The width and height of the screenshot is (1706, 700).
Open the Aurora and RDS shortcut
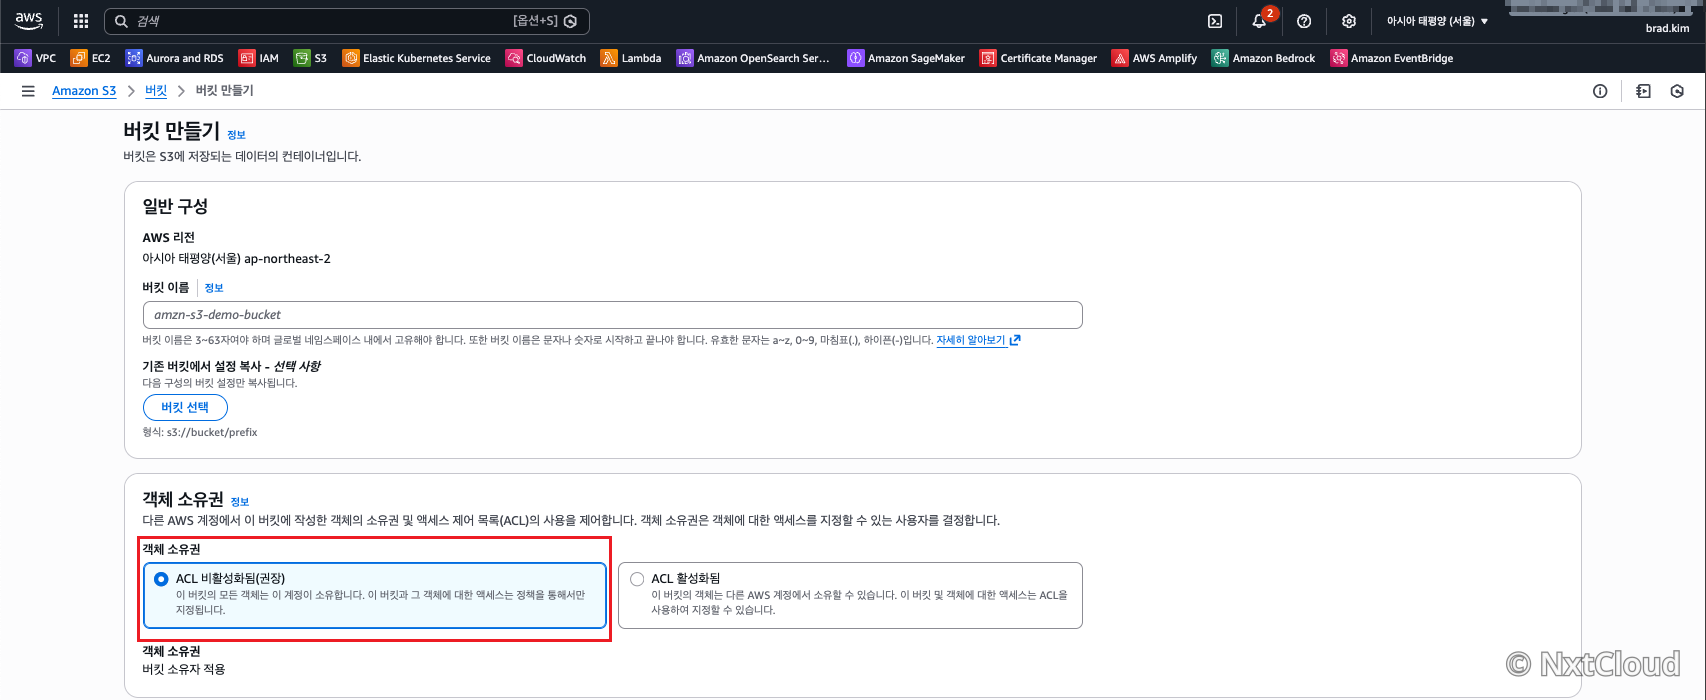pyautogui.click(x=175, y=58)
